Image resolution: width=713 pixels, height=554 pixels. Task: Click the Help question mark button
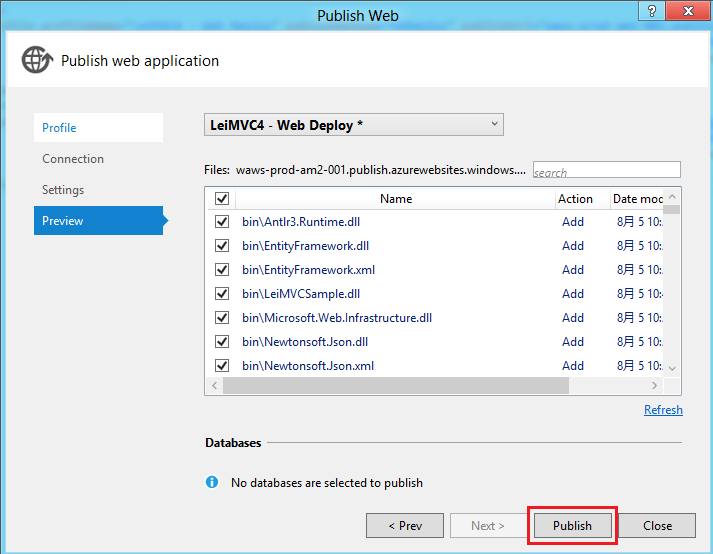coord(652,11)
